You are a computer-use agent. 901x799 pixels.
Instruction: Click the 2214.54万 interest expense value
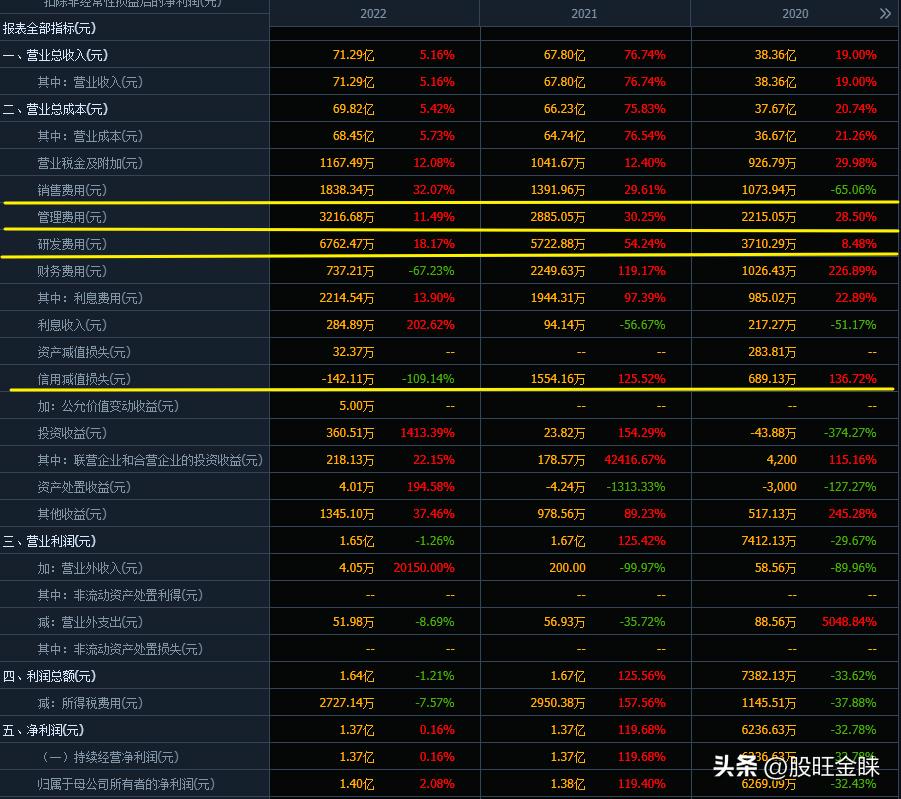click(346, 298)
